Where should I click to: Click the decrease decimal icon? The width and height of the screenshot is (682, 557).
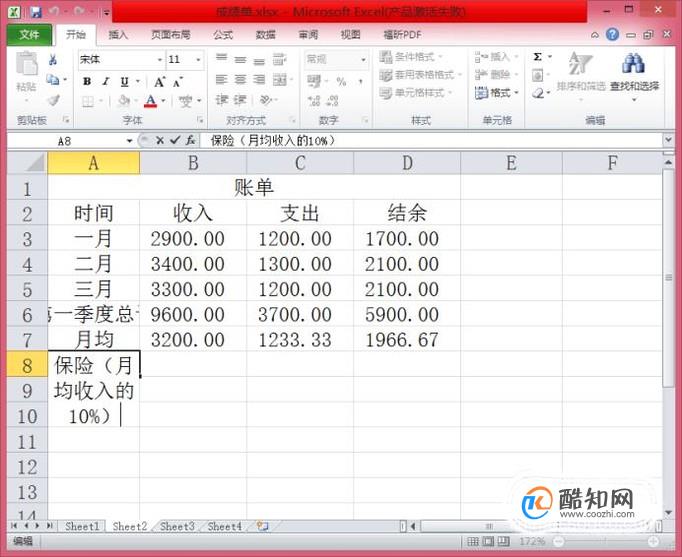tap(333, 101)
